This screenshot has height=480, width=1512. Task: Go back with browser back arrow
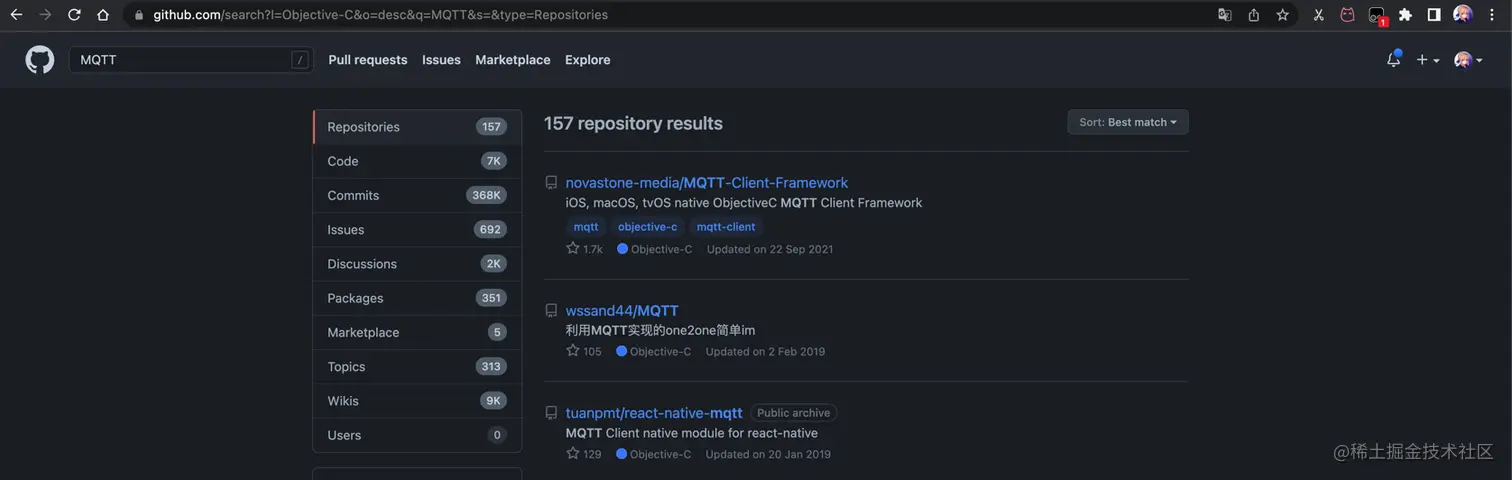(x=16, y=15)
